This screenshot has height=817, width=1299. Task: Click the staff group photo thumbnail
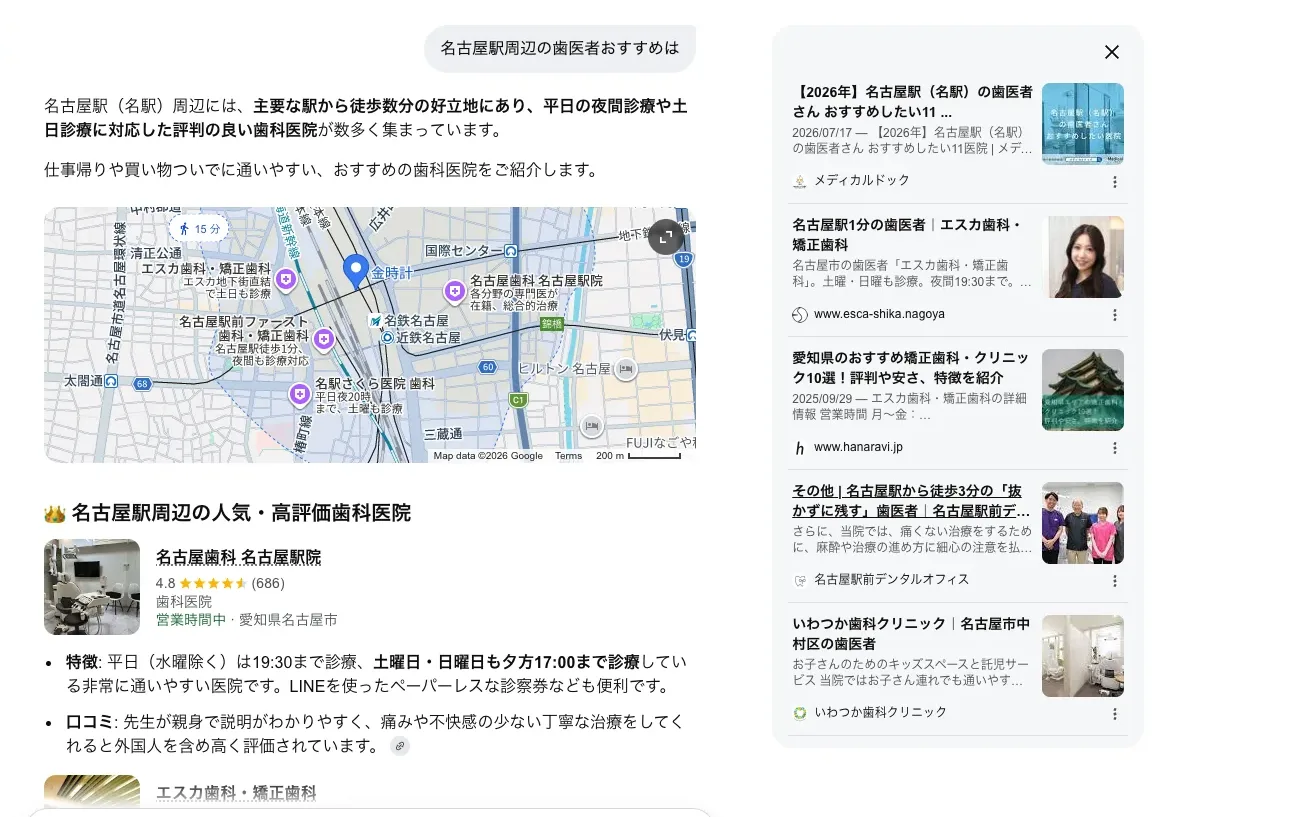pyautogui.click(x=1083, y=523)
